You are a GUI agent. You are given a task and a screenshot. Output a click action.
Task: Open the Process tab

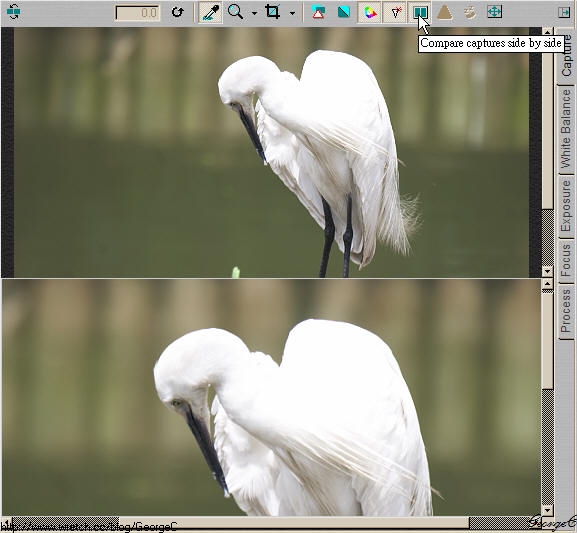pyautogui.click(x=566, y=311)
